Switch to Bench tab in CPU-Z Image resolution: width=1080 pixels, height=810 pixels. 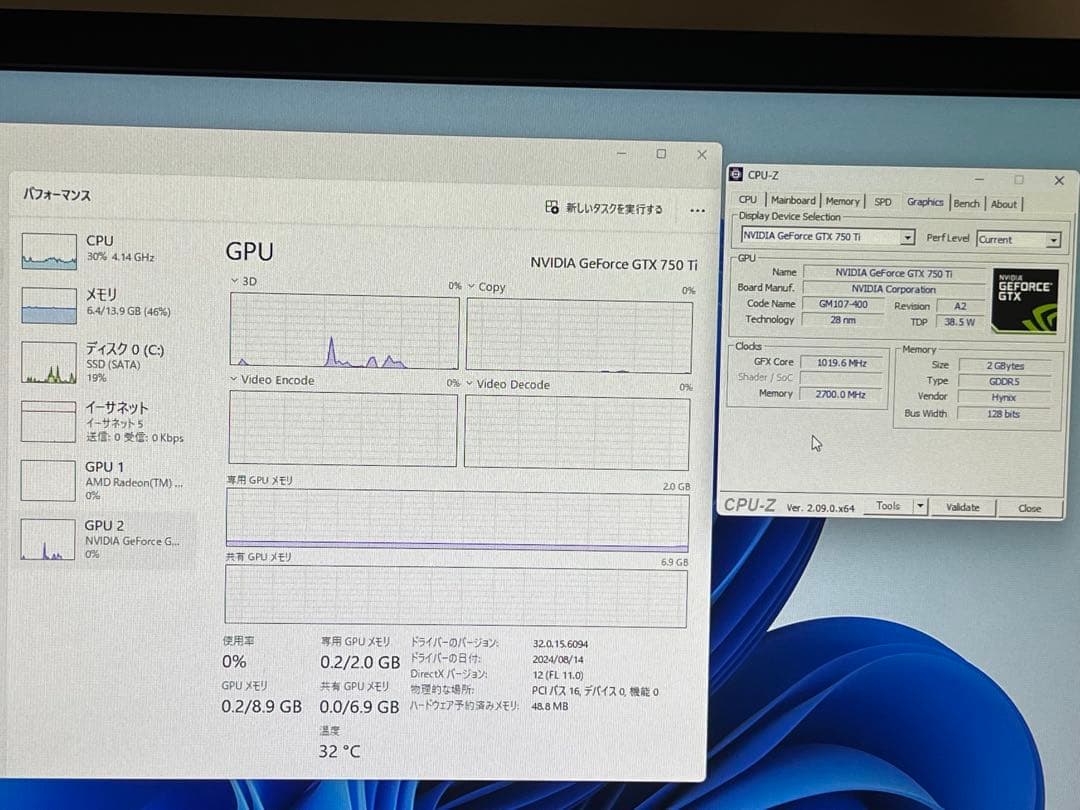(966, 203)
